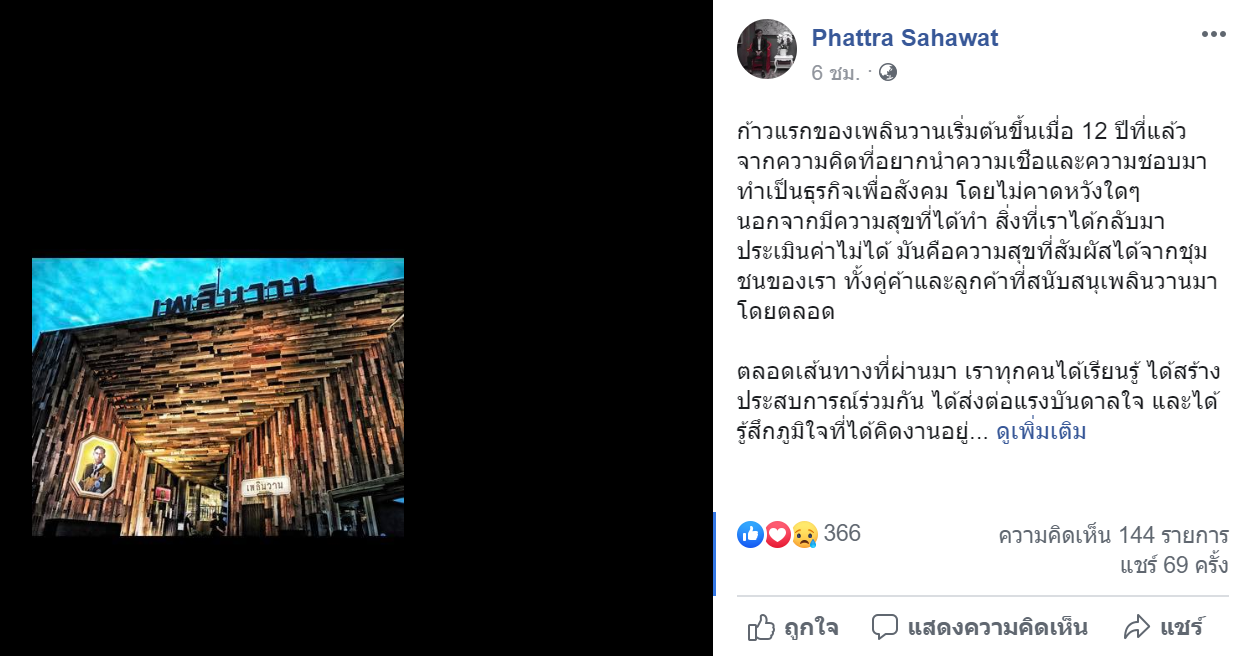This screenshot has height=656, width=1246.
Task: Click the red heart Love reaction icon
Action: pos(777,535)
